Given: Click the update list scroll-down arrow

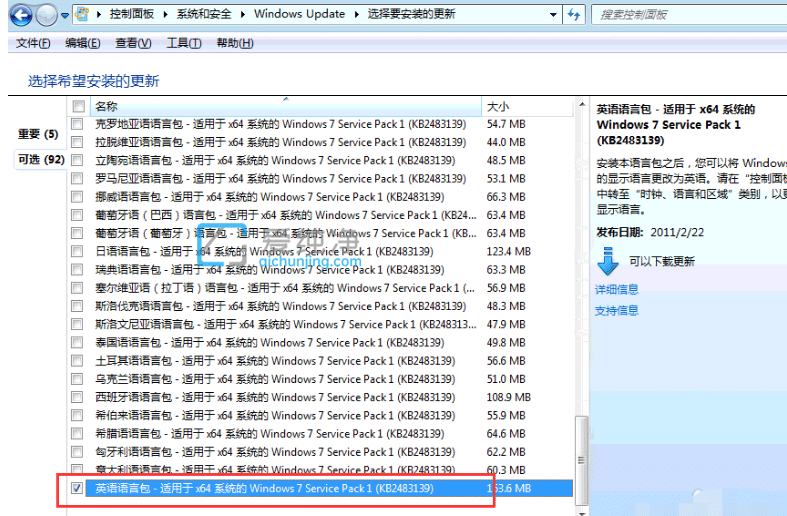Looking at the screenshot, I should coord(582,513).
